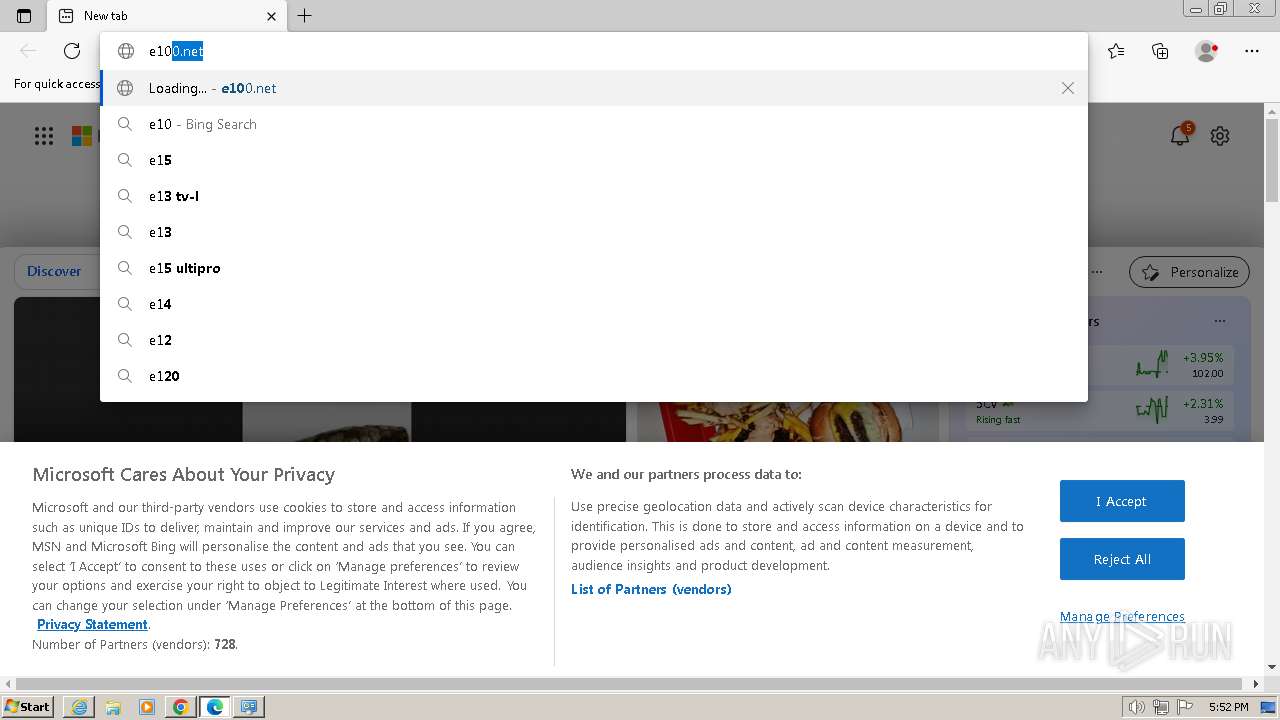Screen dimensions: 1280x720
Task: Choose the 'e13' search suggestion
Action: pyautogui.click(x=594, y=232)
